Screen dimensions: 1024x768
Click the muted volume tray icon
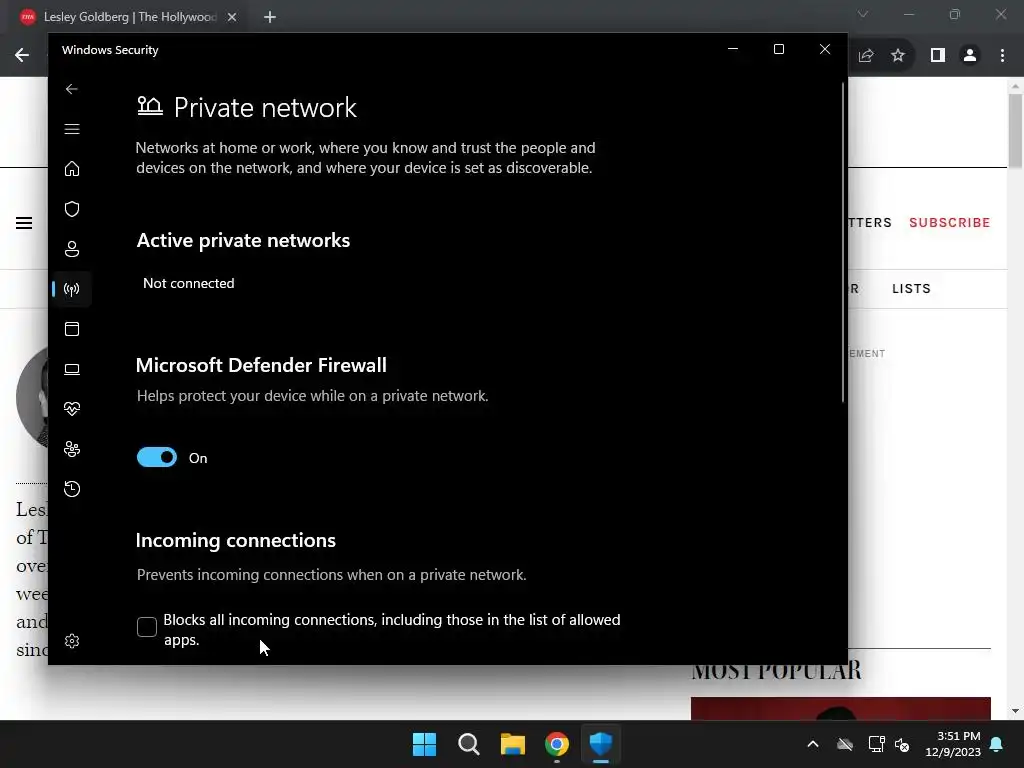point(903,744)
